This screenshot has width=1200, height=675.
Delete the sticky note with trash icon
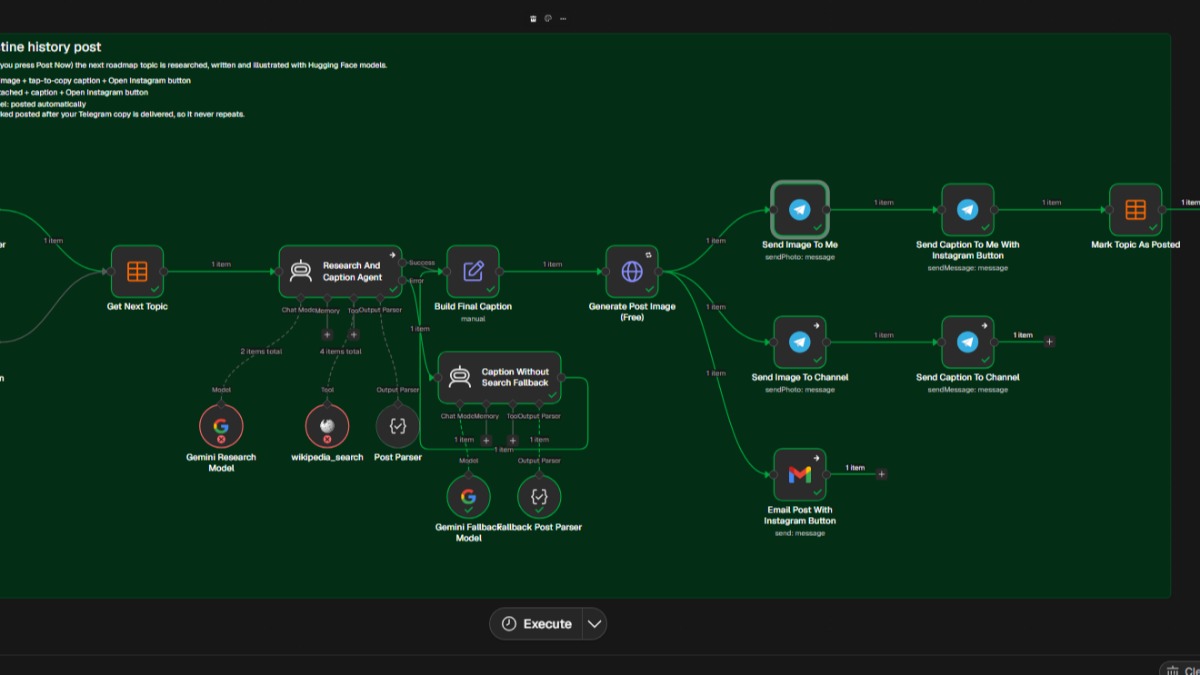[x=533, y=18]
